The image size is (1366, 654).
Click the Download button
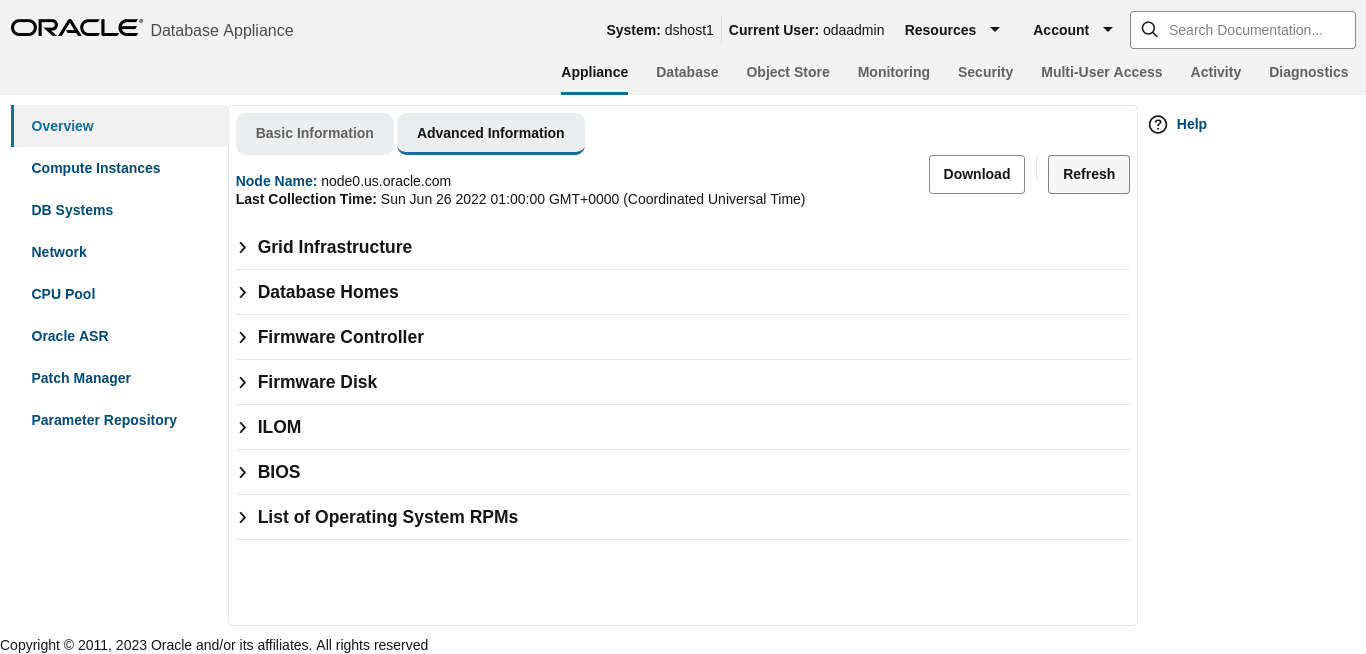click(976, 174)
